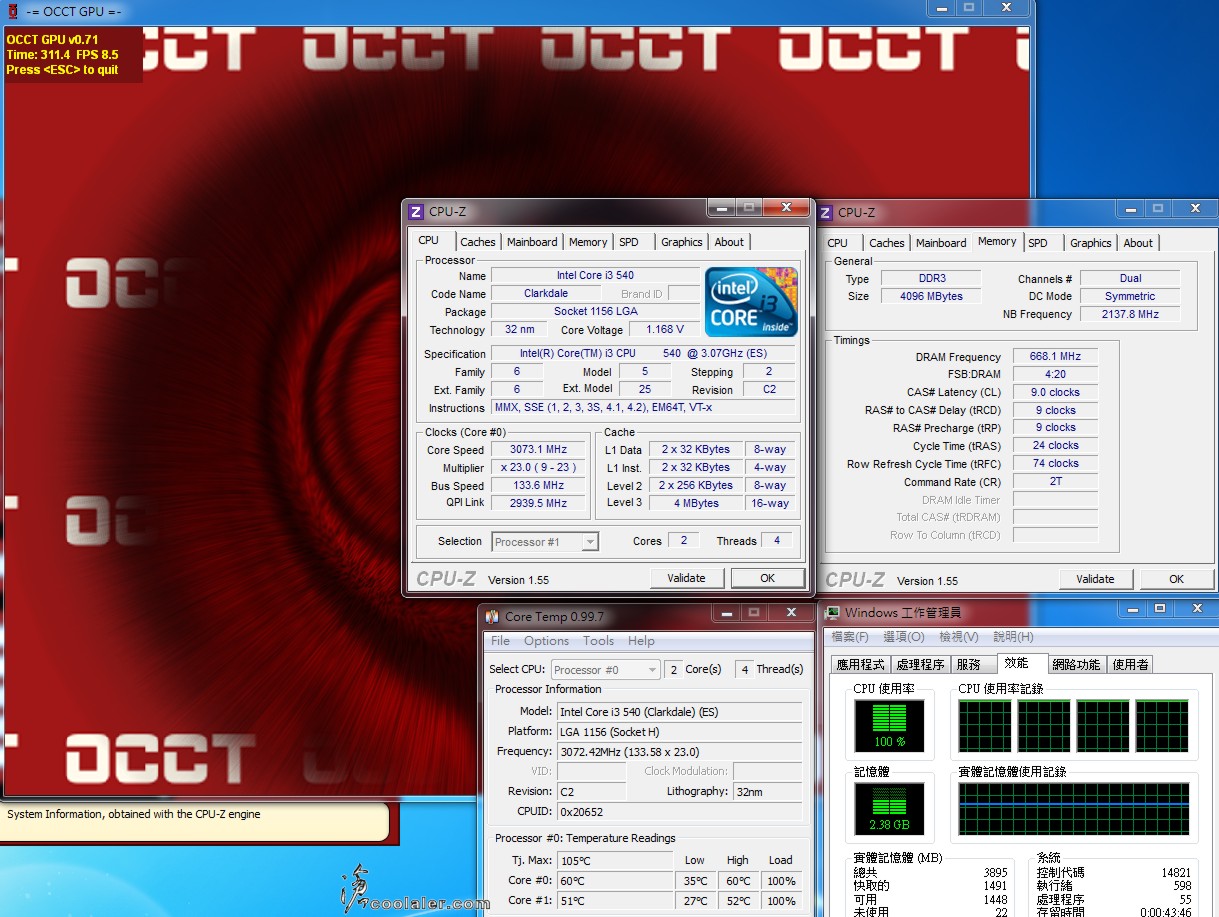
Task: Click CPUID value 0x20652 in Core Temp
Action: (x=679, y=812)
